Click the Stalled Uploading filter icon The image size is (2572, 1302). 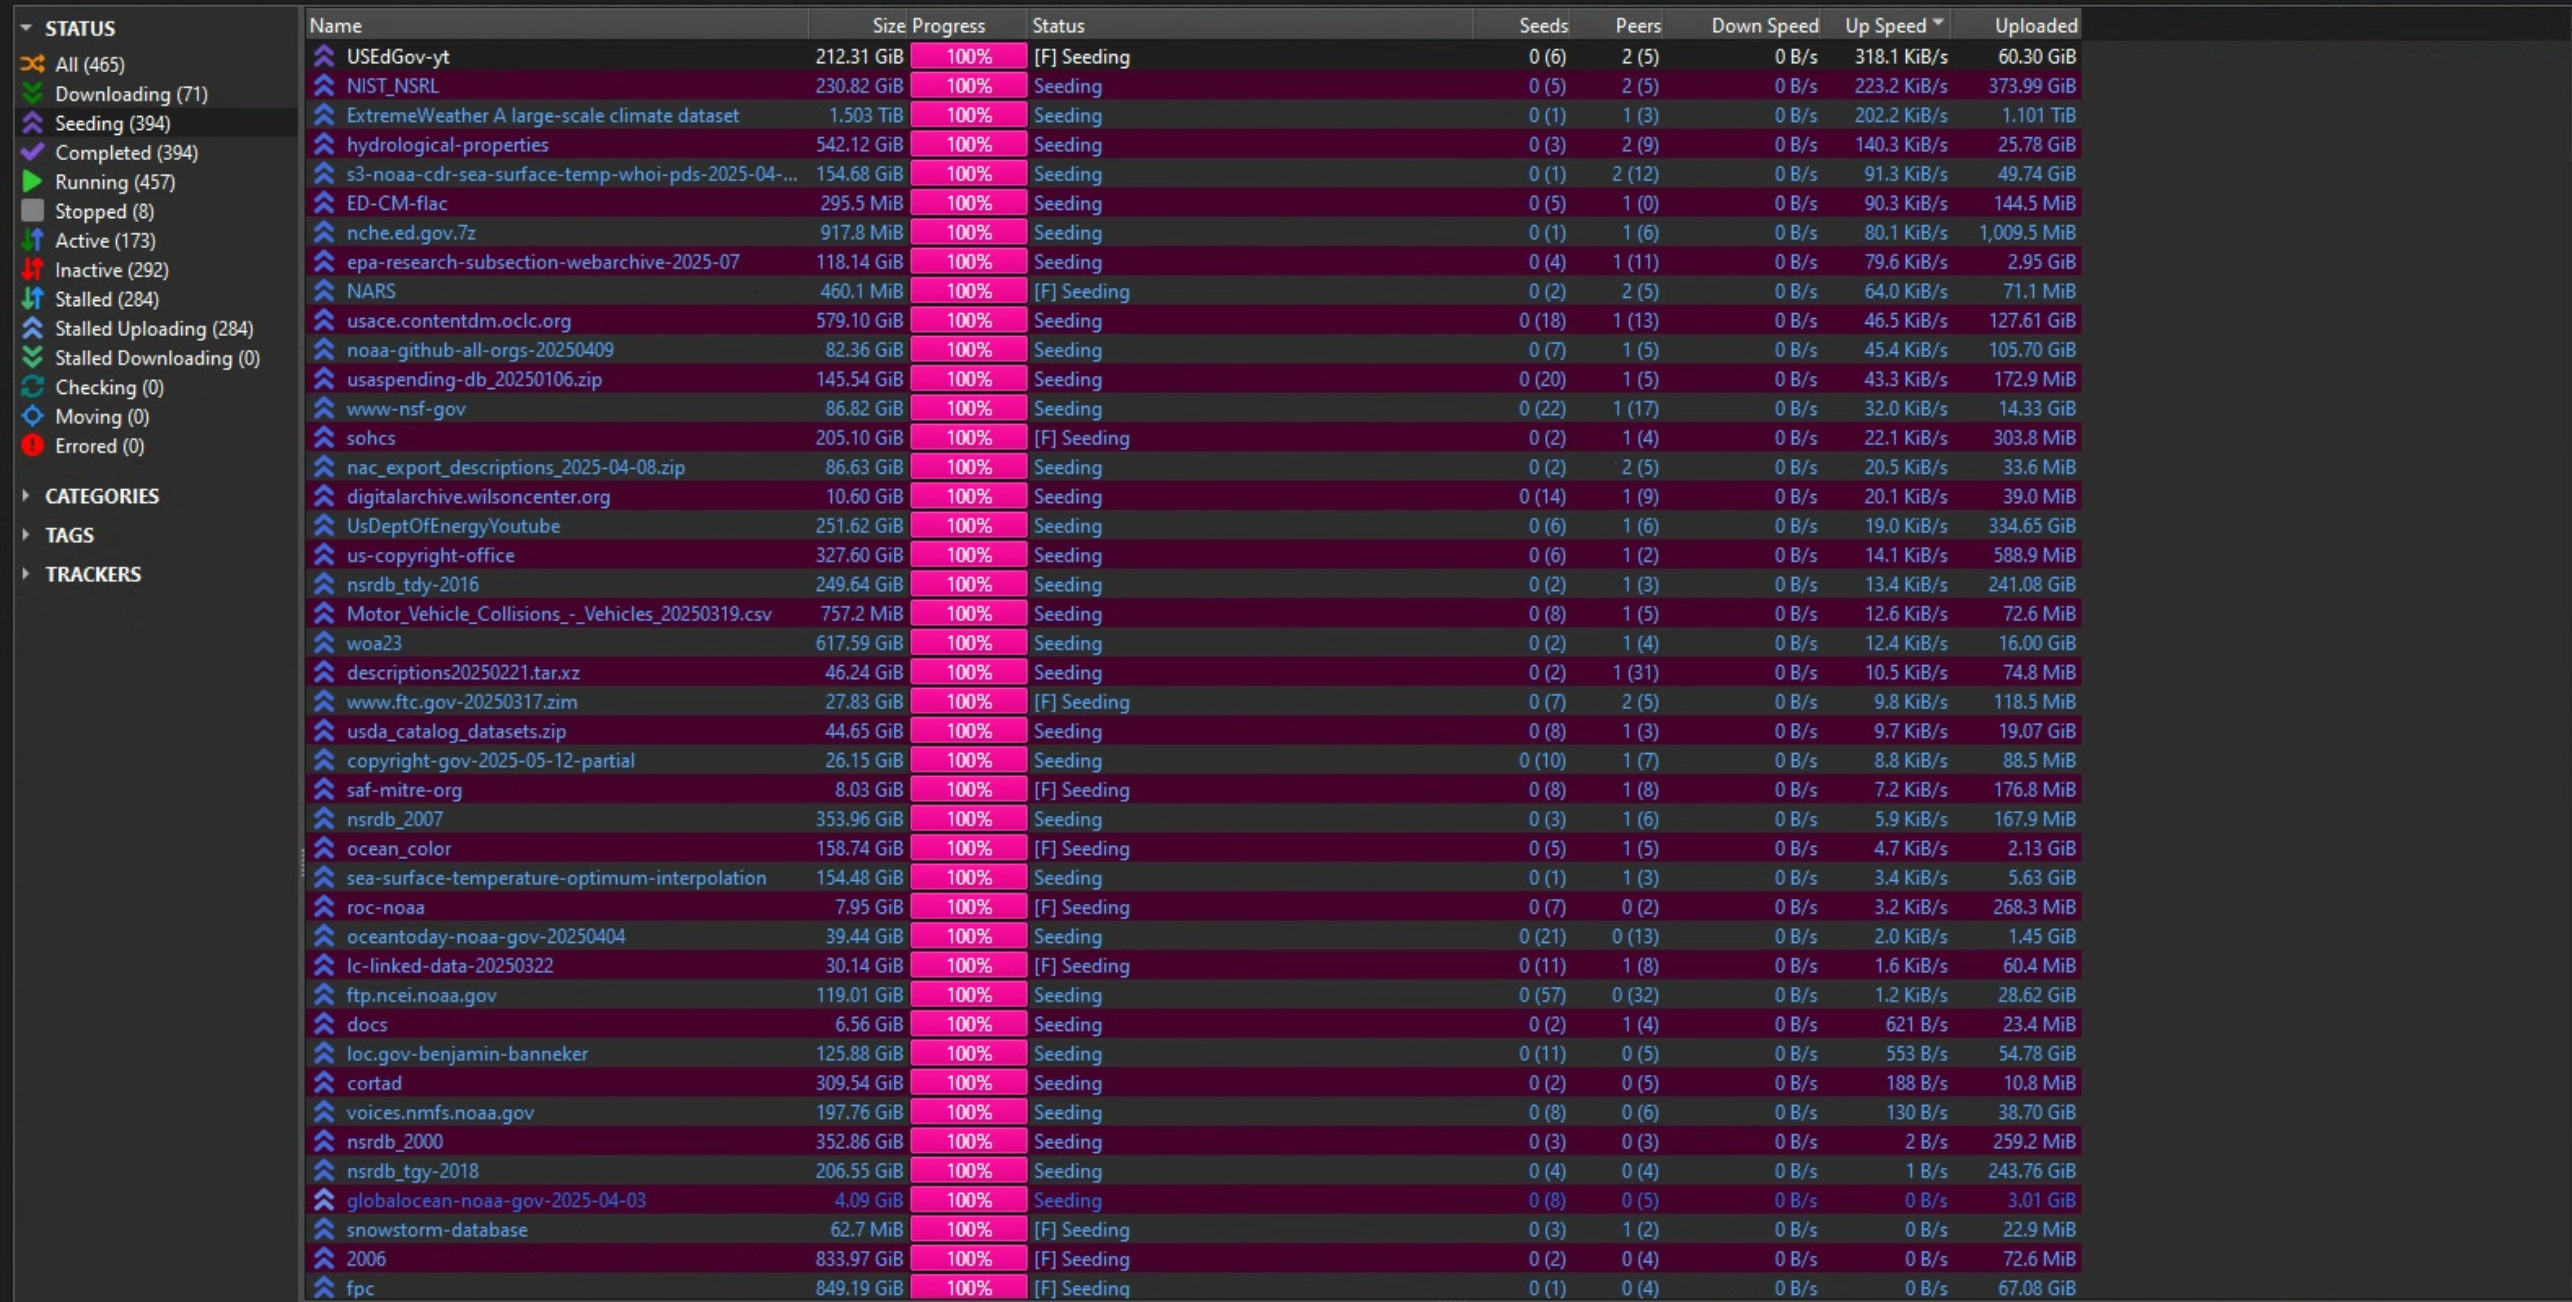(32, 328)
